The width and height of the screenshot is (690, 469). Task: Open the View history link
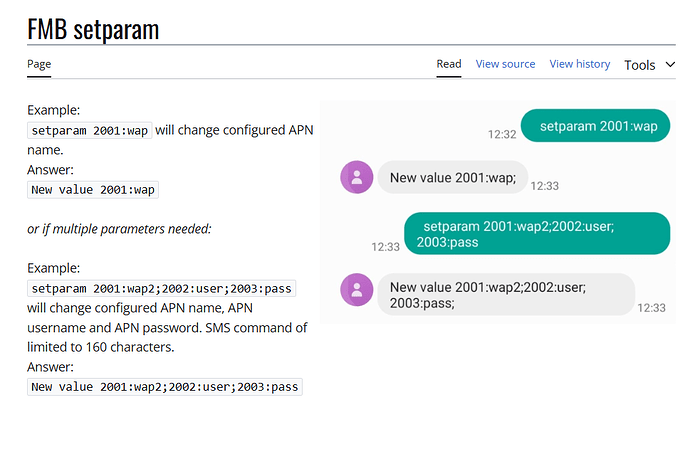(580, 64)
